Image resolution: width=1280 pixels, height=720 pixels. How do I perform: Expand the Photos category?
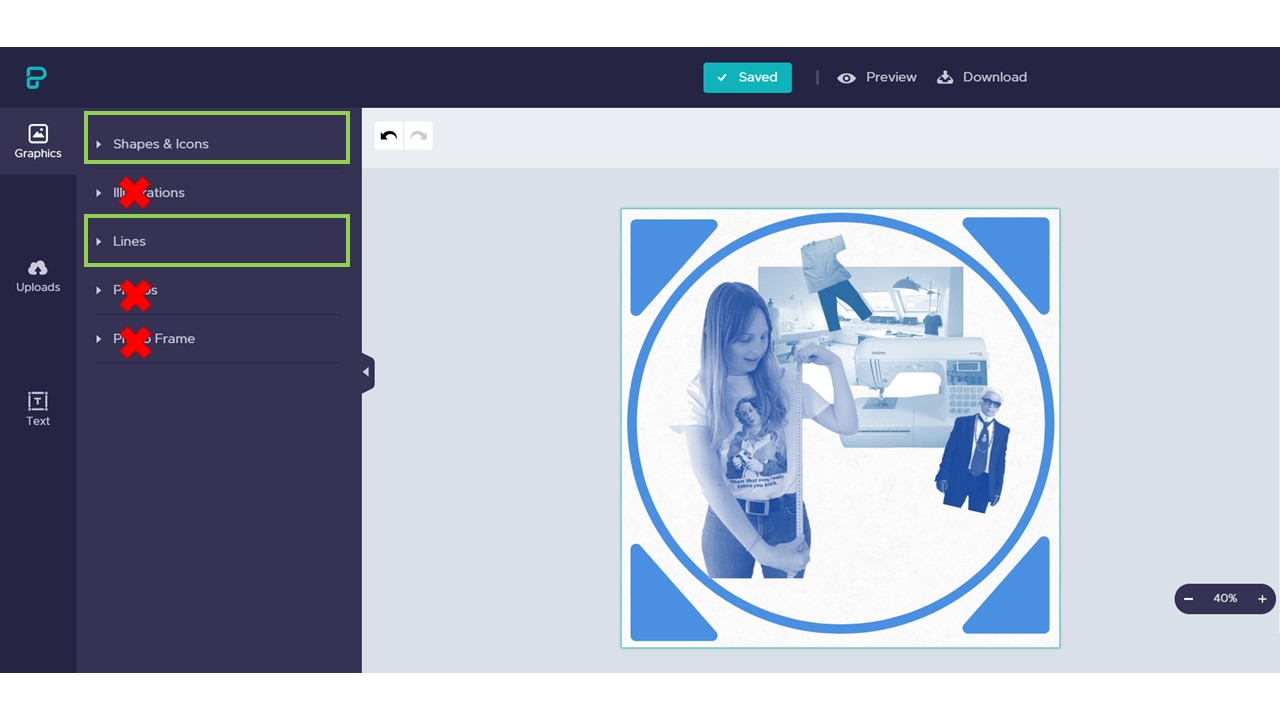tap(135, 290)
